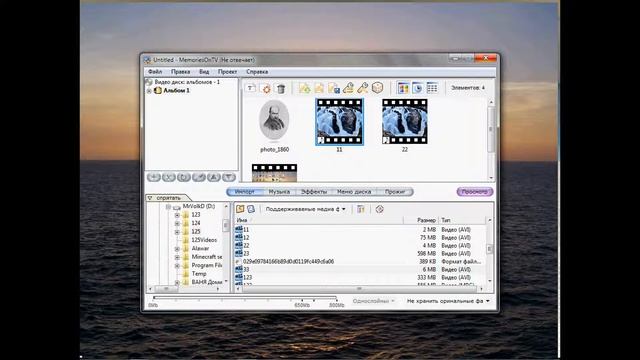Image resolution: width=640 pixels, height=360 pixels.
Task: Select the video thumbnail labeled 11
Action: (339, 122)
